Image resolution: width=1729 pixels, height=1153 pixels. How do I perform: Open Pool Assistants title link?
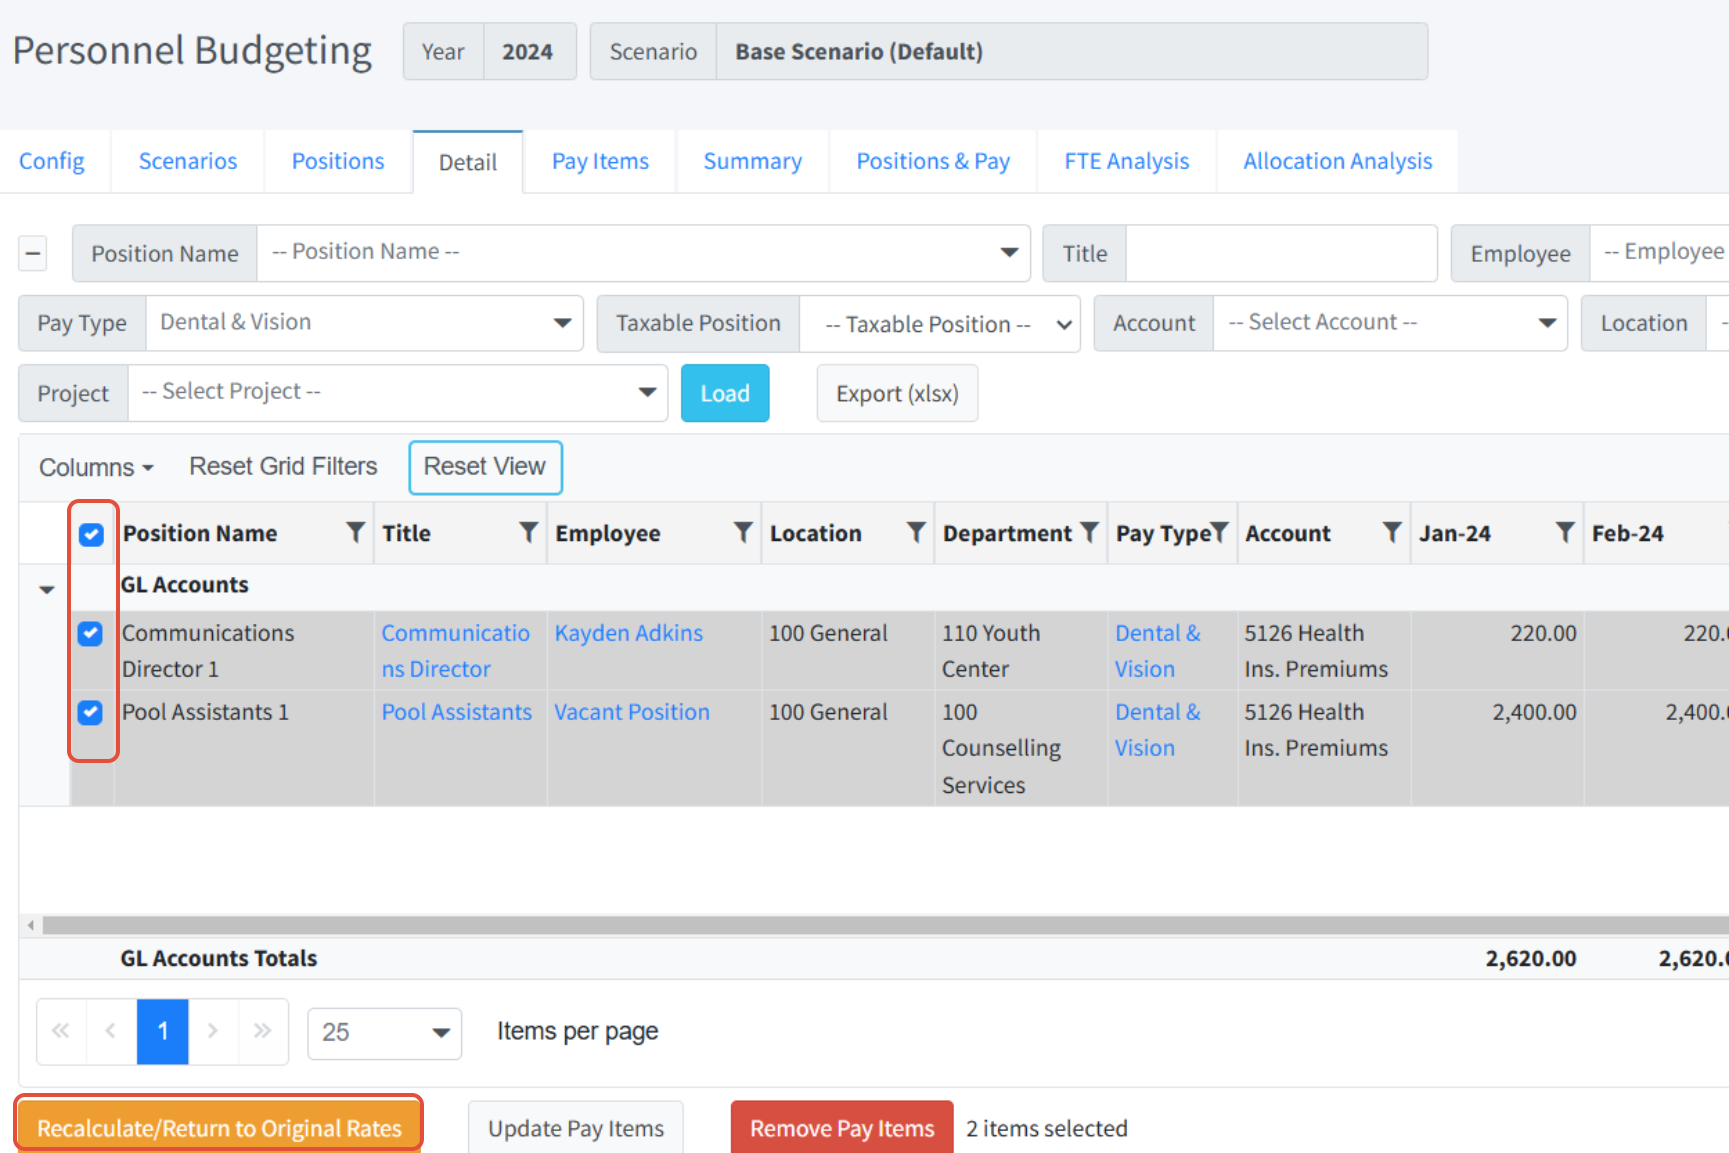tap(457, 712)
